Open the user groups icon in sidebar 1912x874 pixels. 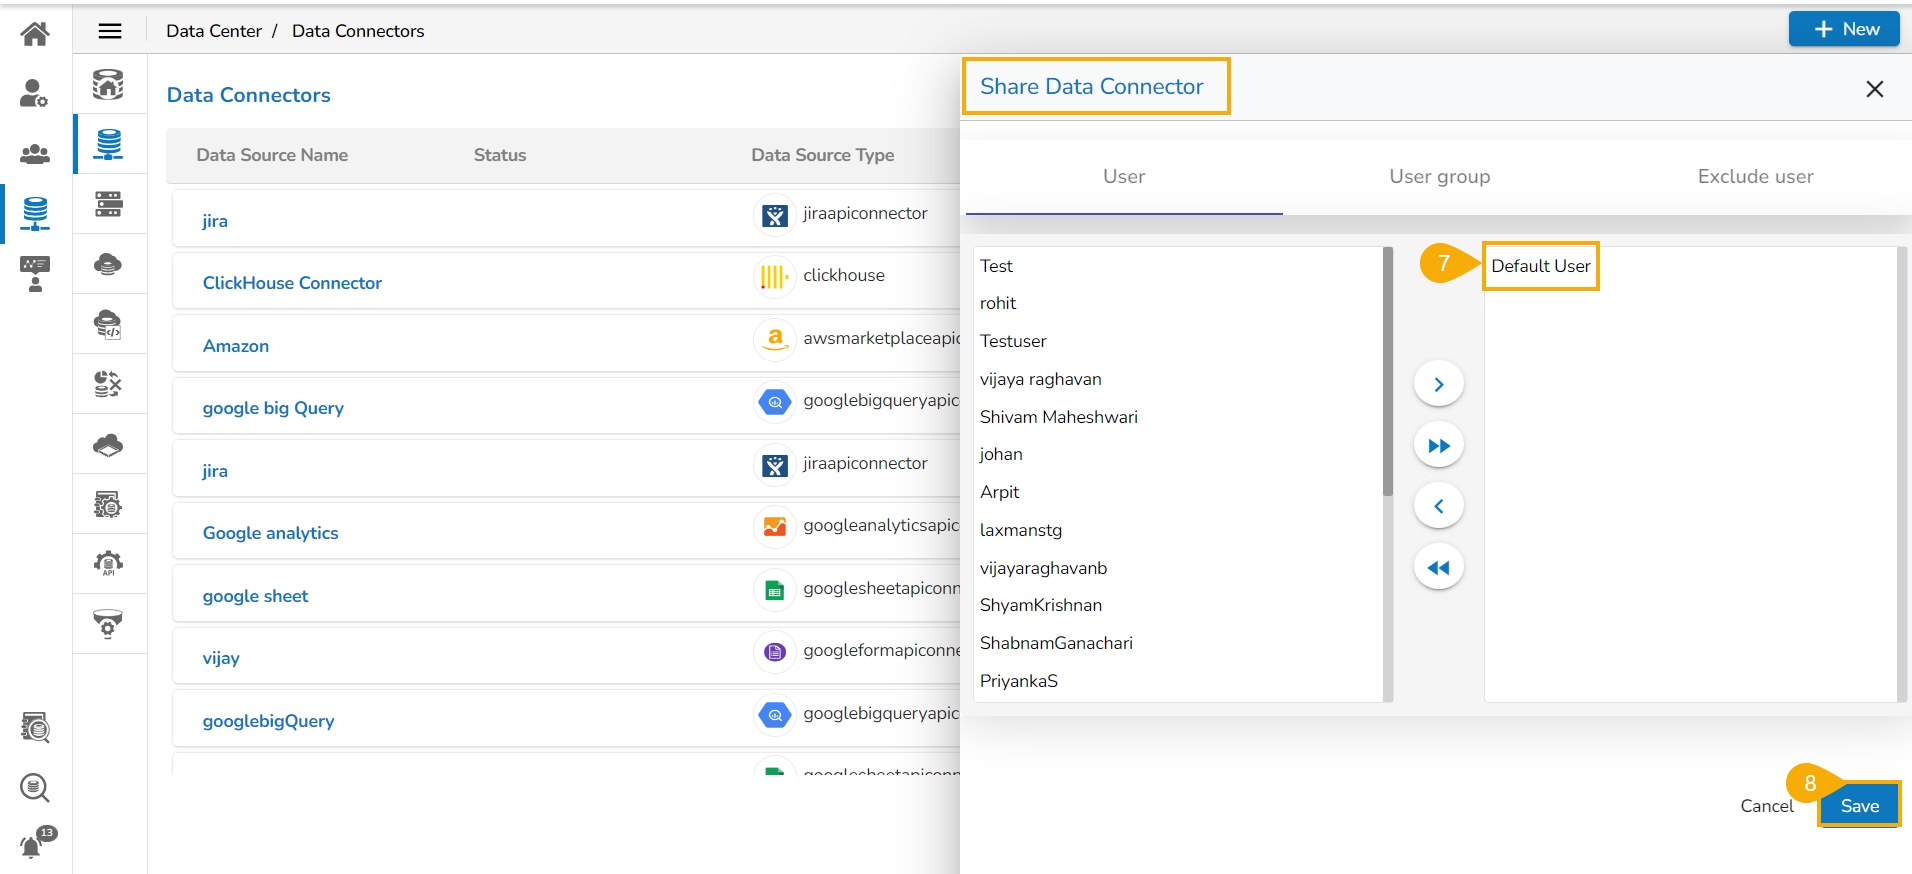[35, 154]
